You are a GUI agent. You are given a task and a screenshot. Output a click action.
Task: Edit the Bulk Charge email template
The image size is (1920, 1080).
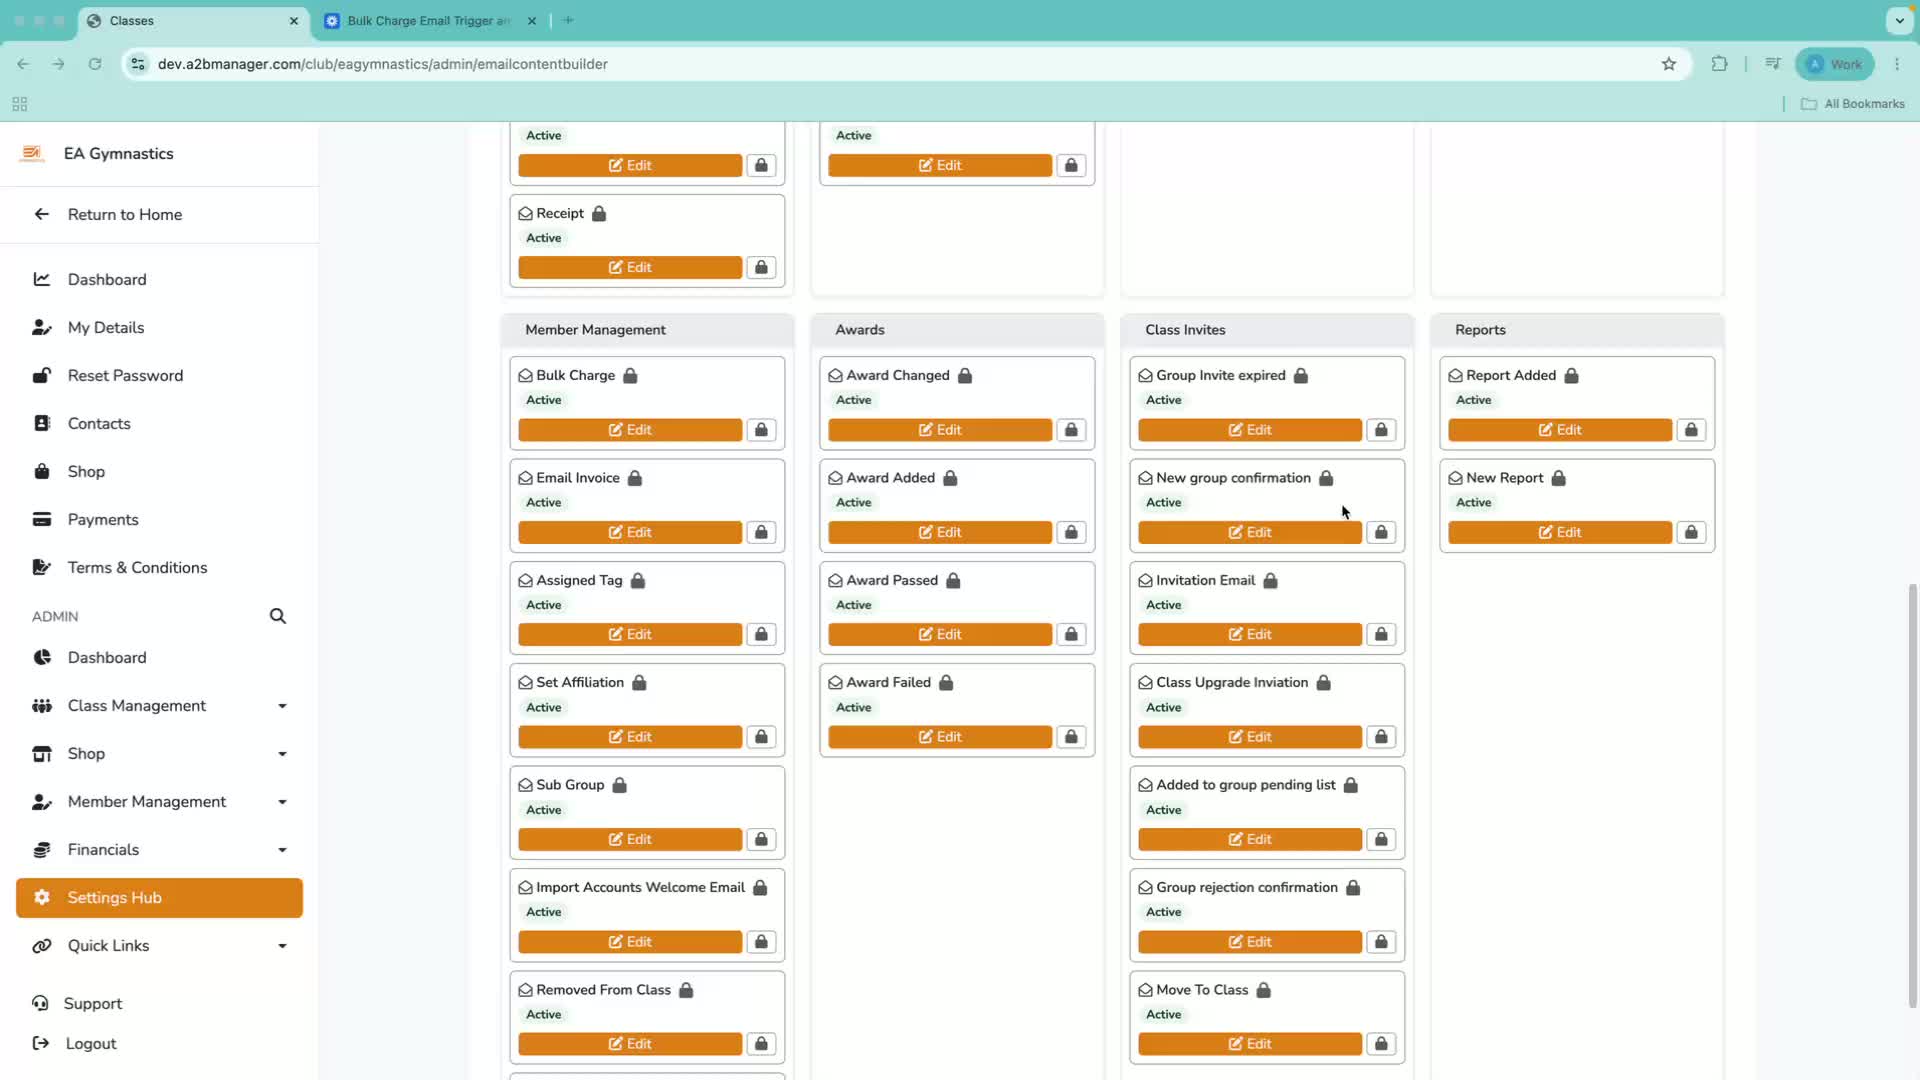click(630, 430)
